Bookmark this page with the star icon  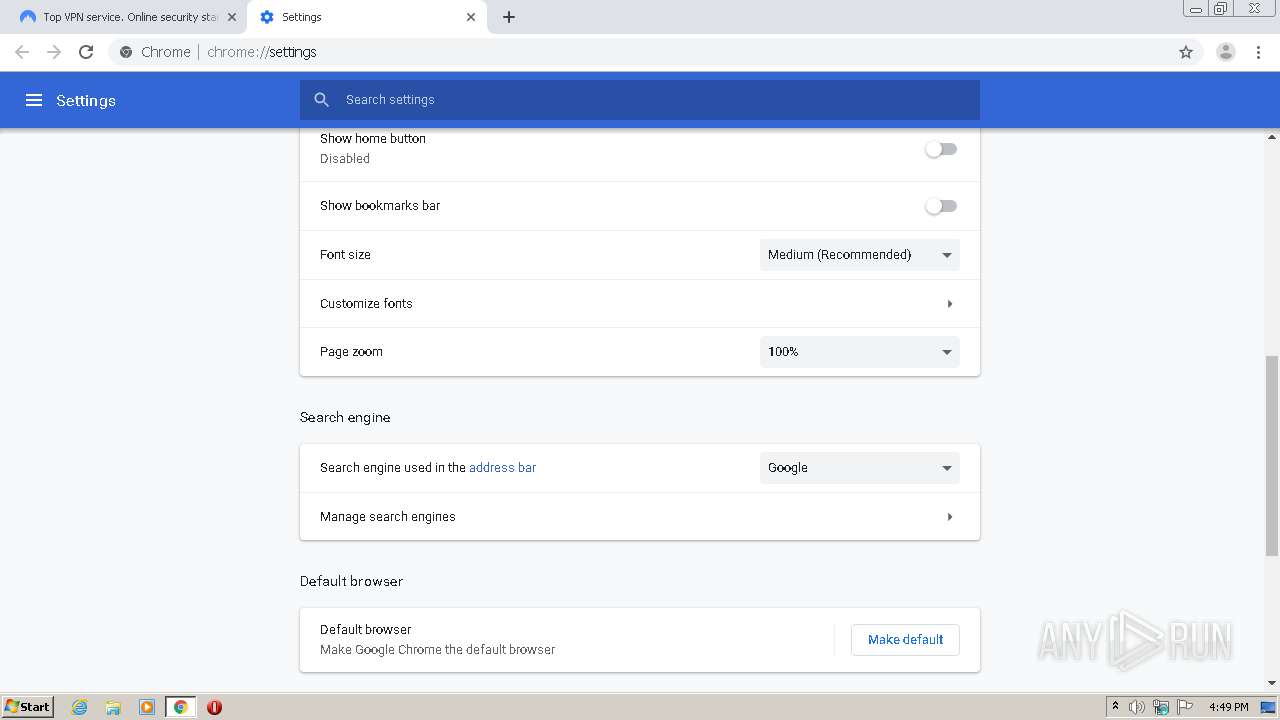pos(1186,52)
